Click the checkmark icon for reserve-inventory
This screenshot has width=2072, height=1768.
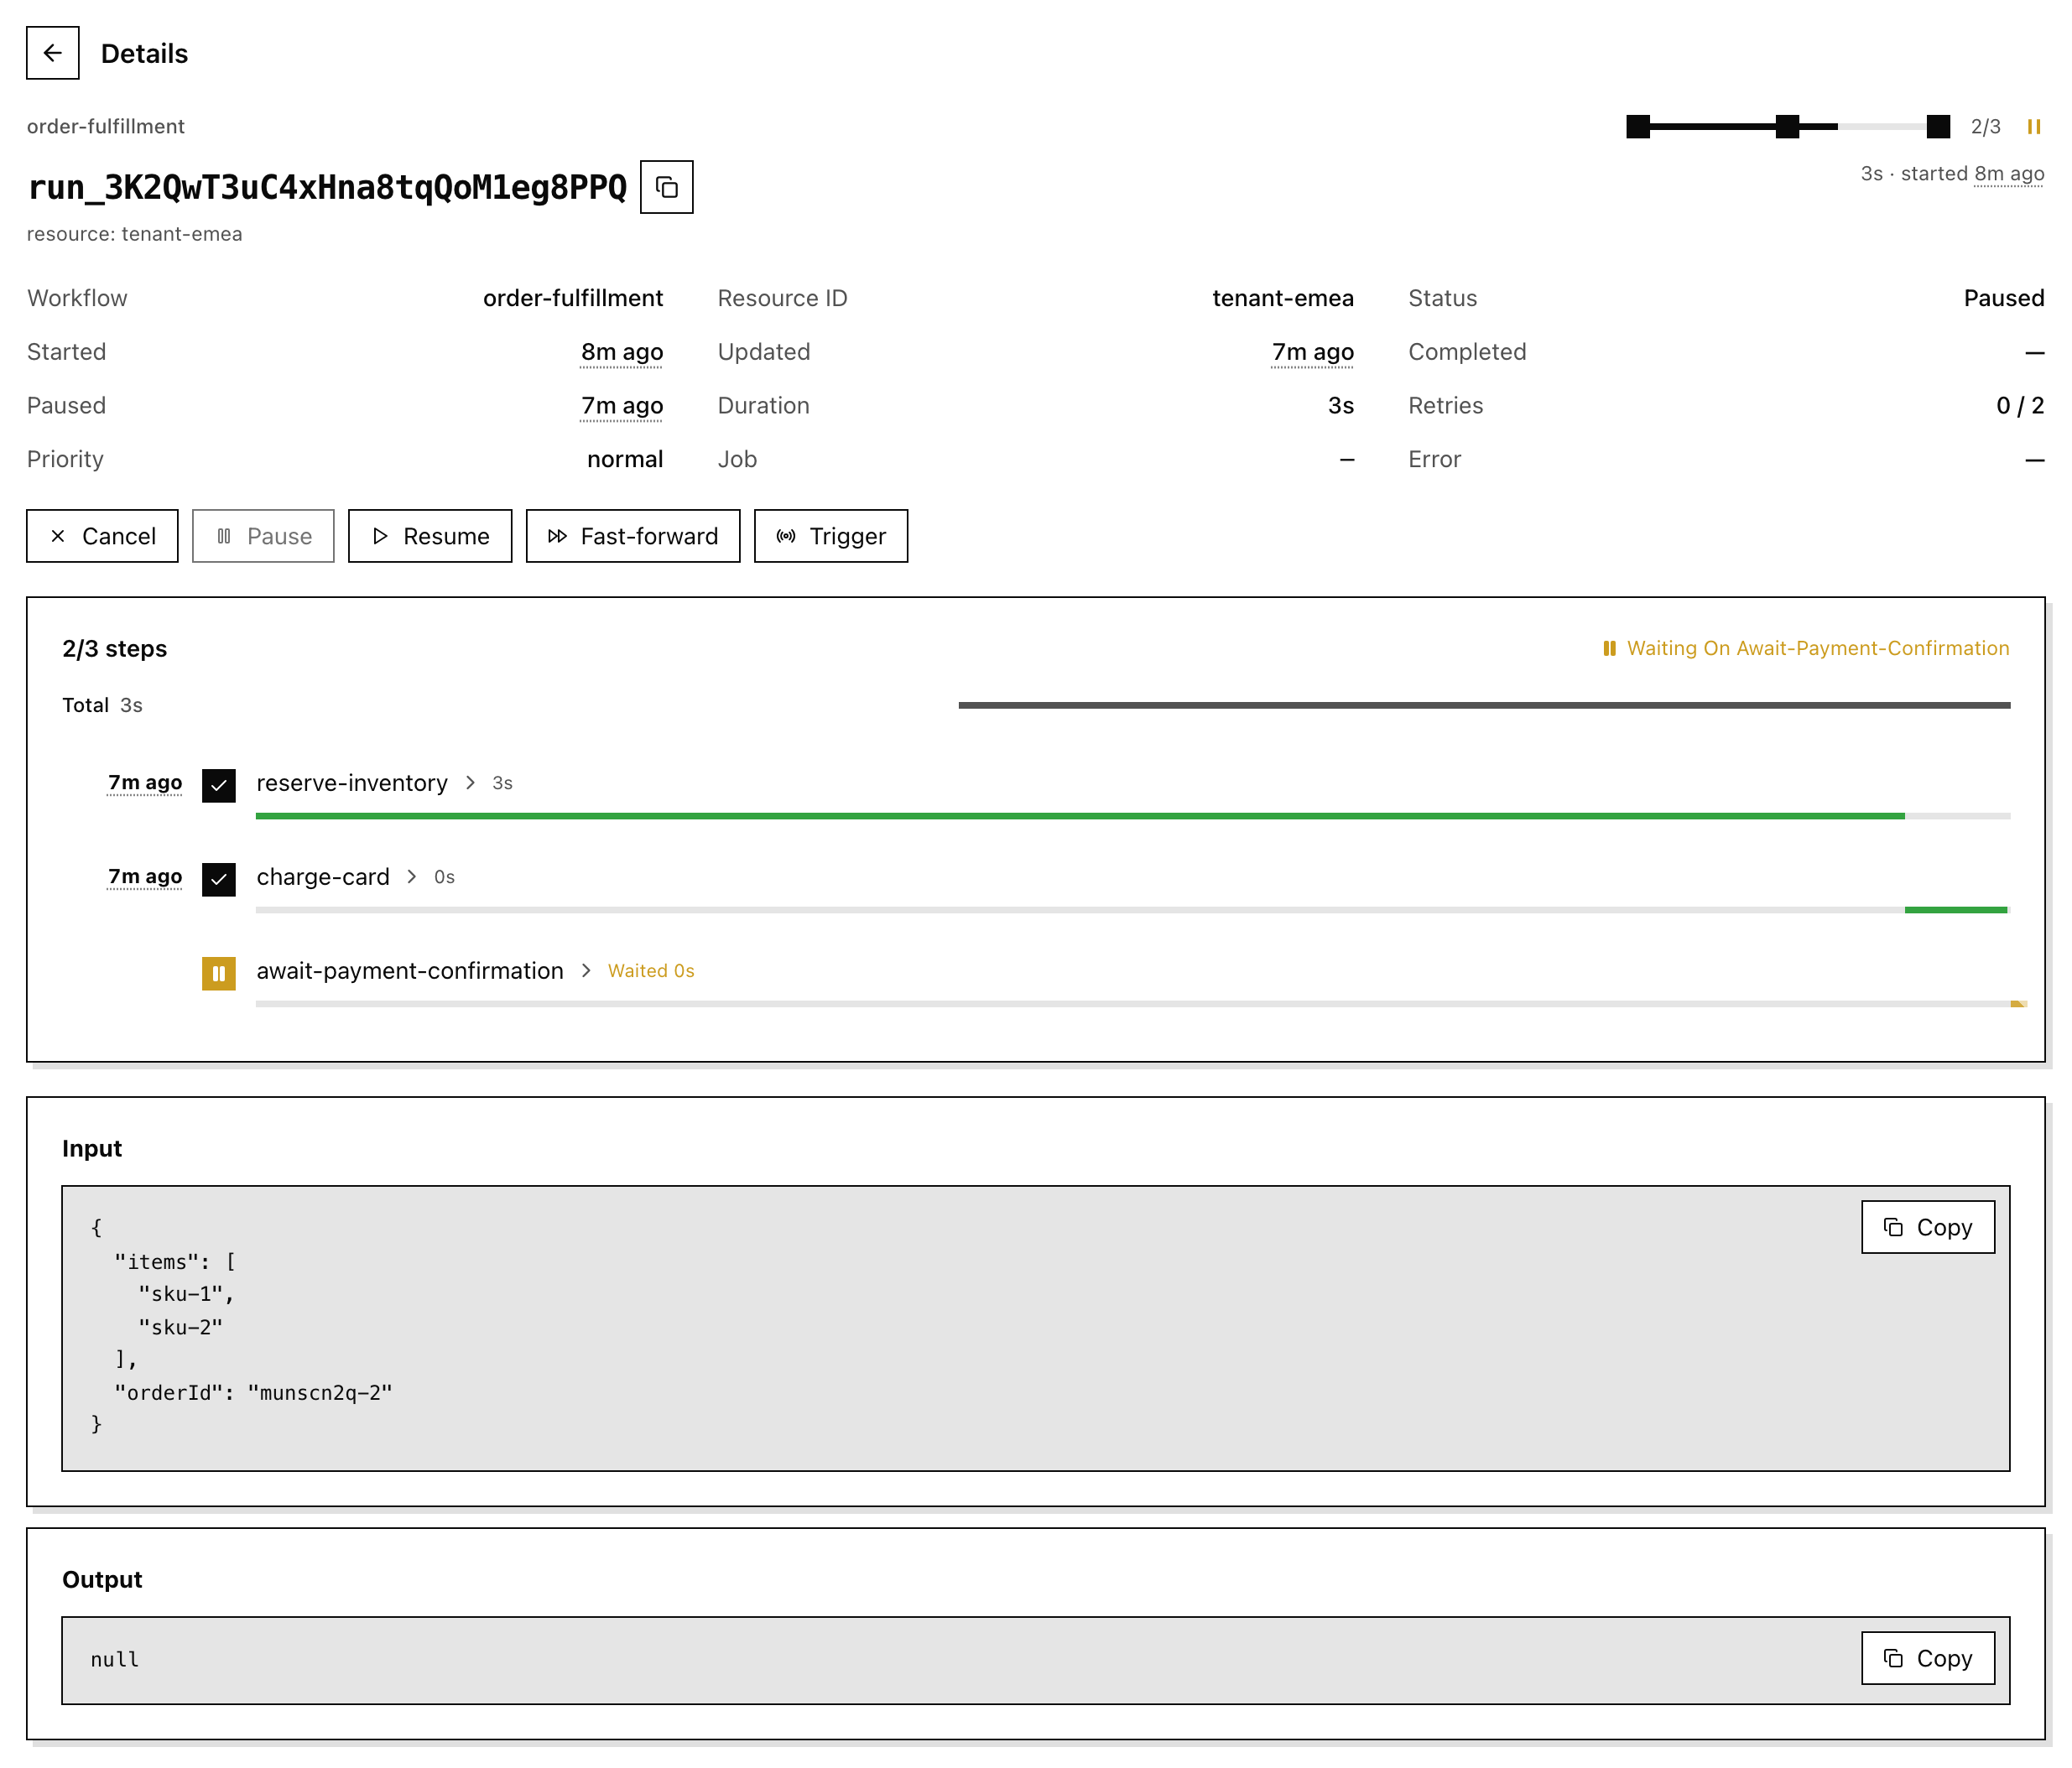click(219, 785)
